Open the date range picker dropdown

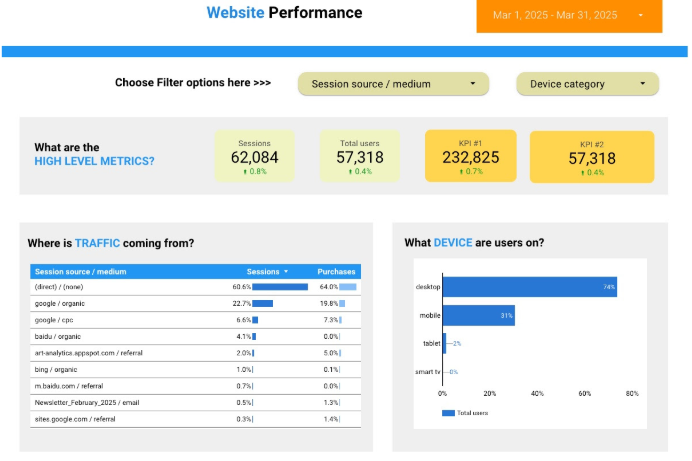coord(568,15)
